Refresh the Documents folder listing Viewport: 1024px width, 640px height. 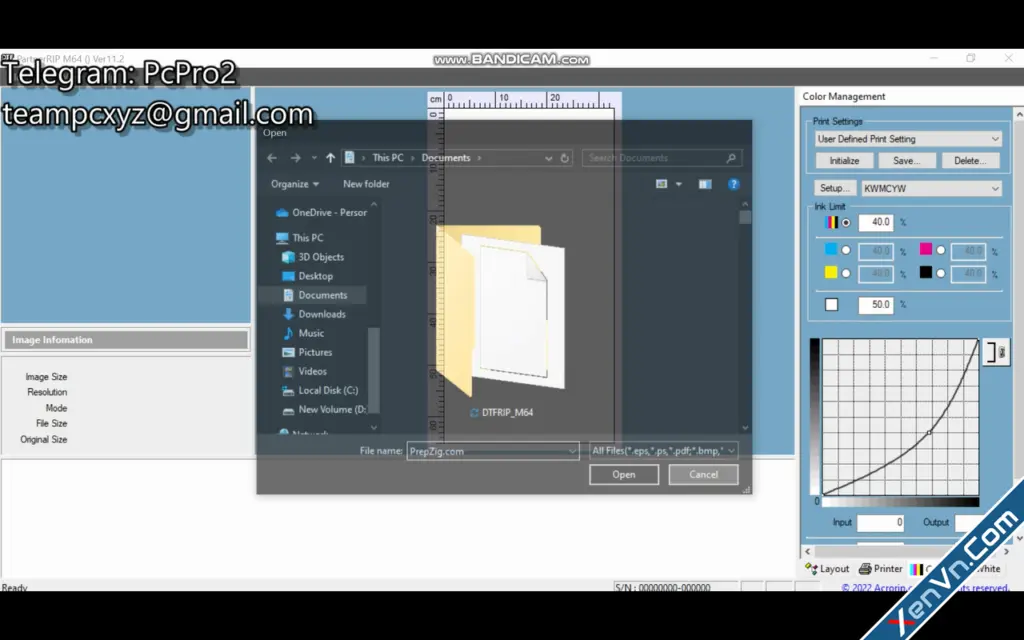coord(565,158)
